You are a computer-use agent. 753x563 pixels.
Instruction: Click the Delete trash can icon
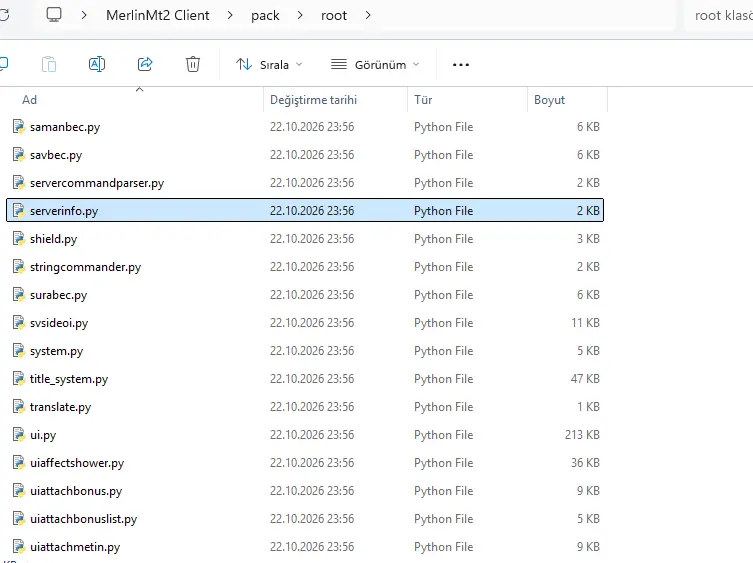pyautogui.click(x=193, y=64)
